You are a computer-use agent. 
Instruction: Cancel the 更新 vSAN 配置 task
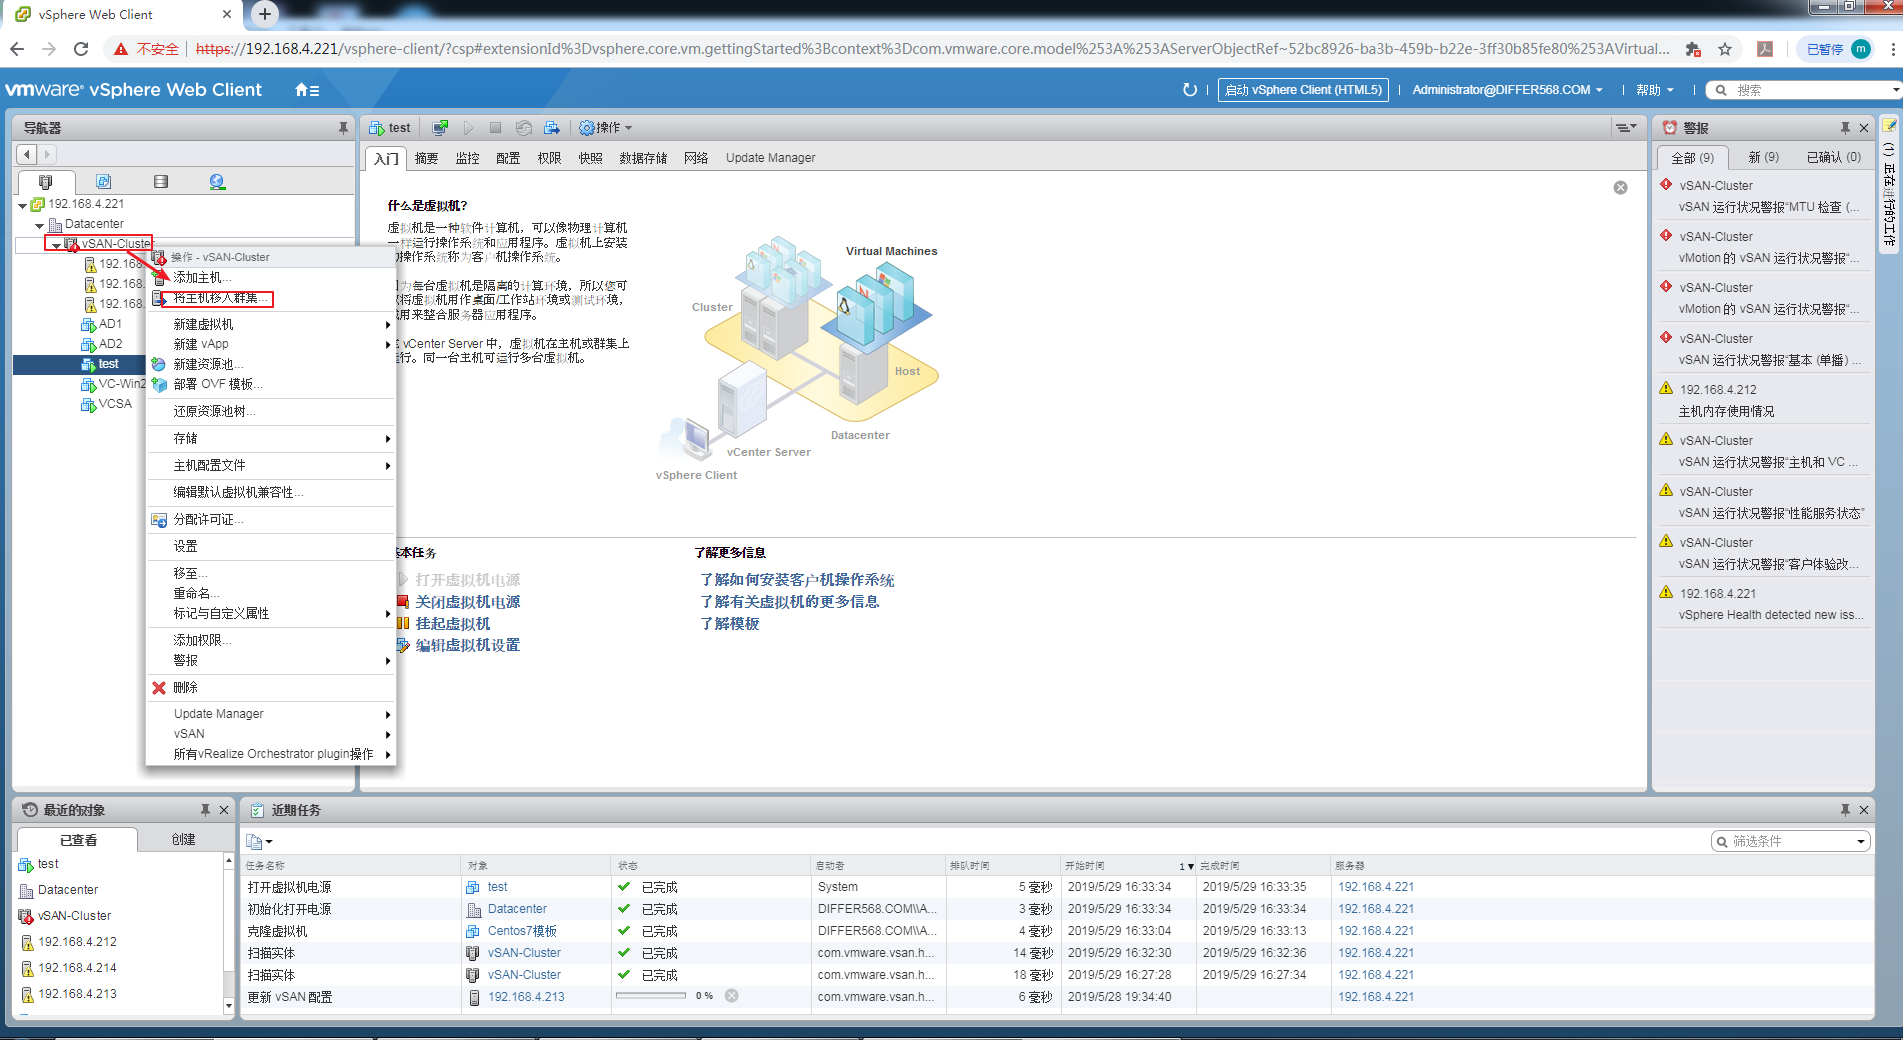pos(732,996)
